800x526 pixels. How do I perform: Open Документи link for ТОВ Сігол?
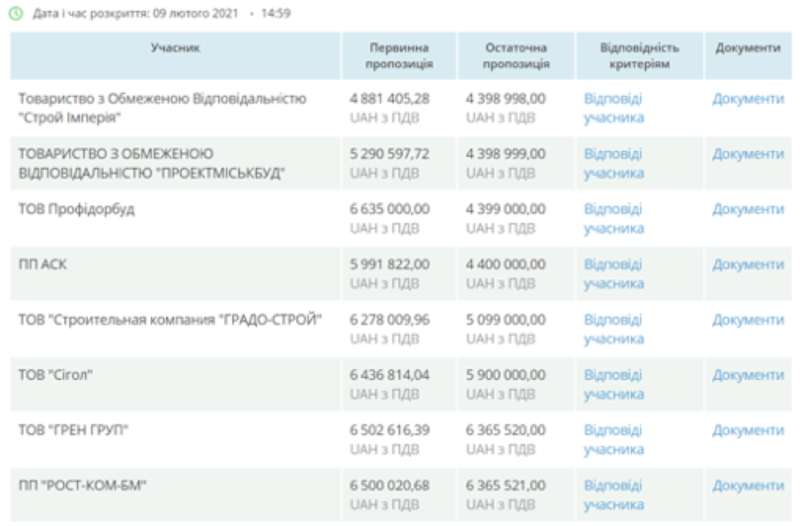point(747,375)
